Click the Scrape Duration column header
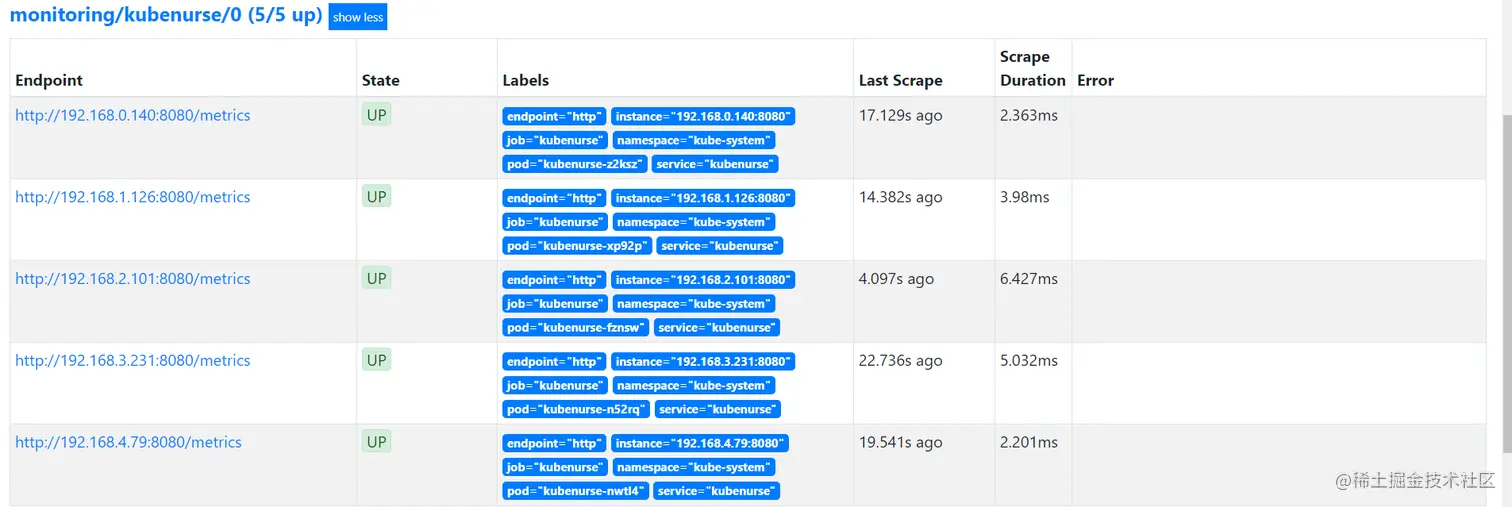The width and height of the screenshot is (1512, 507). [1033, 68]
